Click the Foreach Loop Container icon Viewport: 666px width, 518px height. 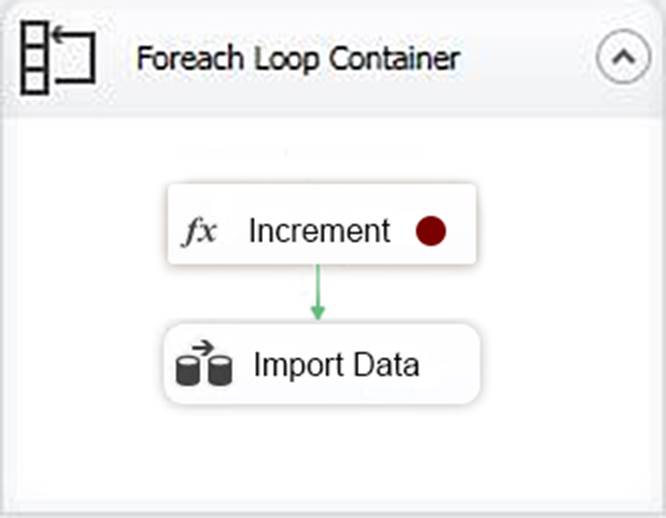tap(58, 58)
